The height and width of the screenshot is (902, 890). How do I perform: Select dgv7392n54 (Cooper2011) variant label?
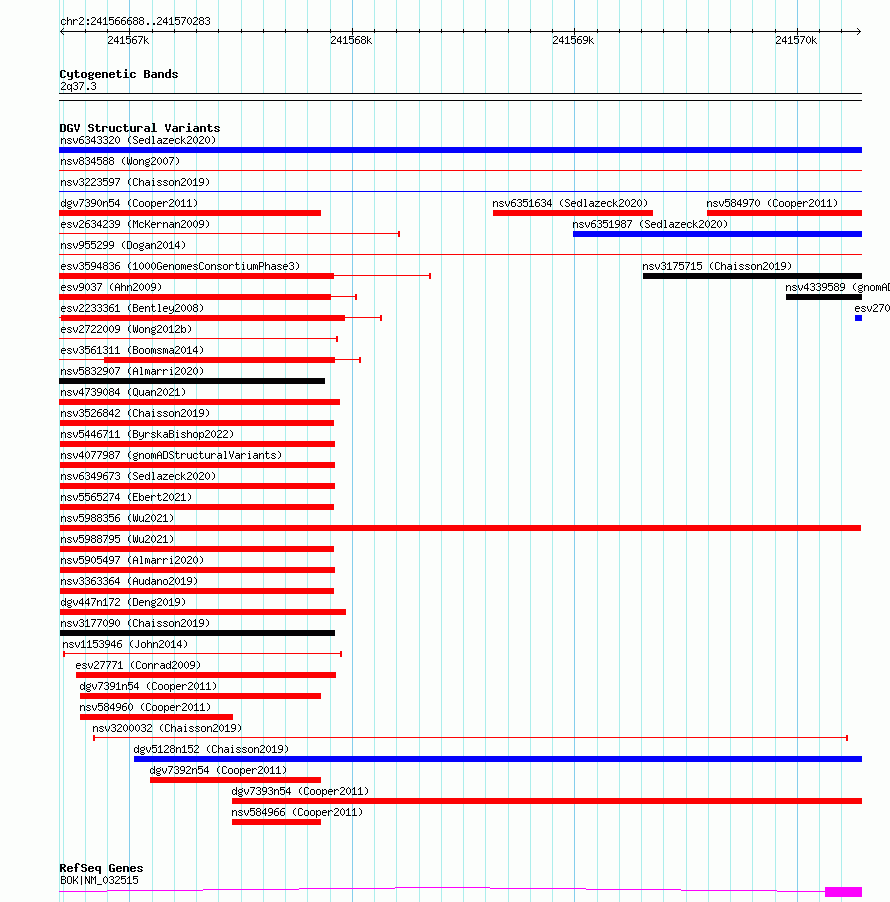point(218,770)
